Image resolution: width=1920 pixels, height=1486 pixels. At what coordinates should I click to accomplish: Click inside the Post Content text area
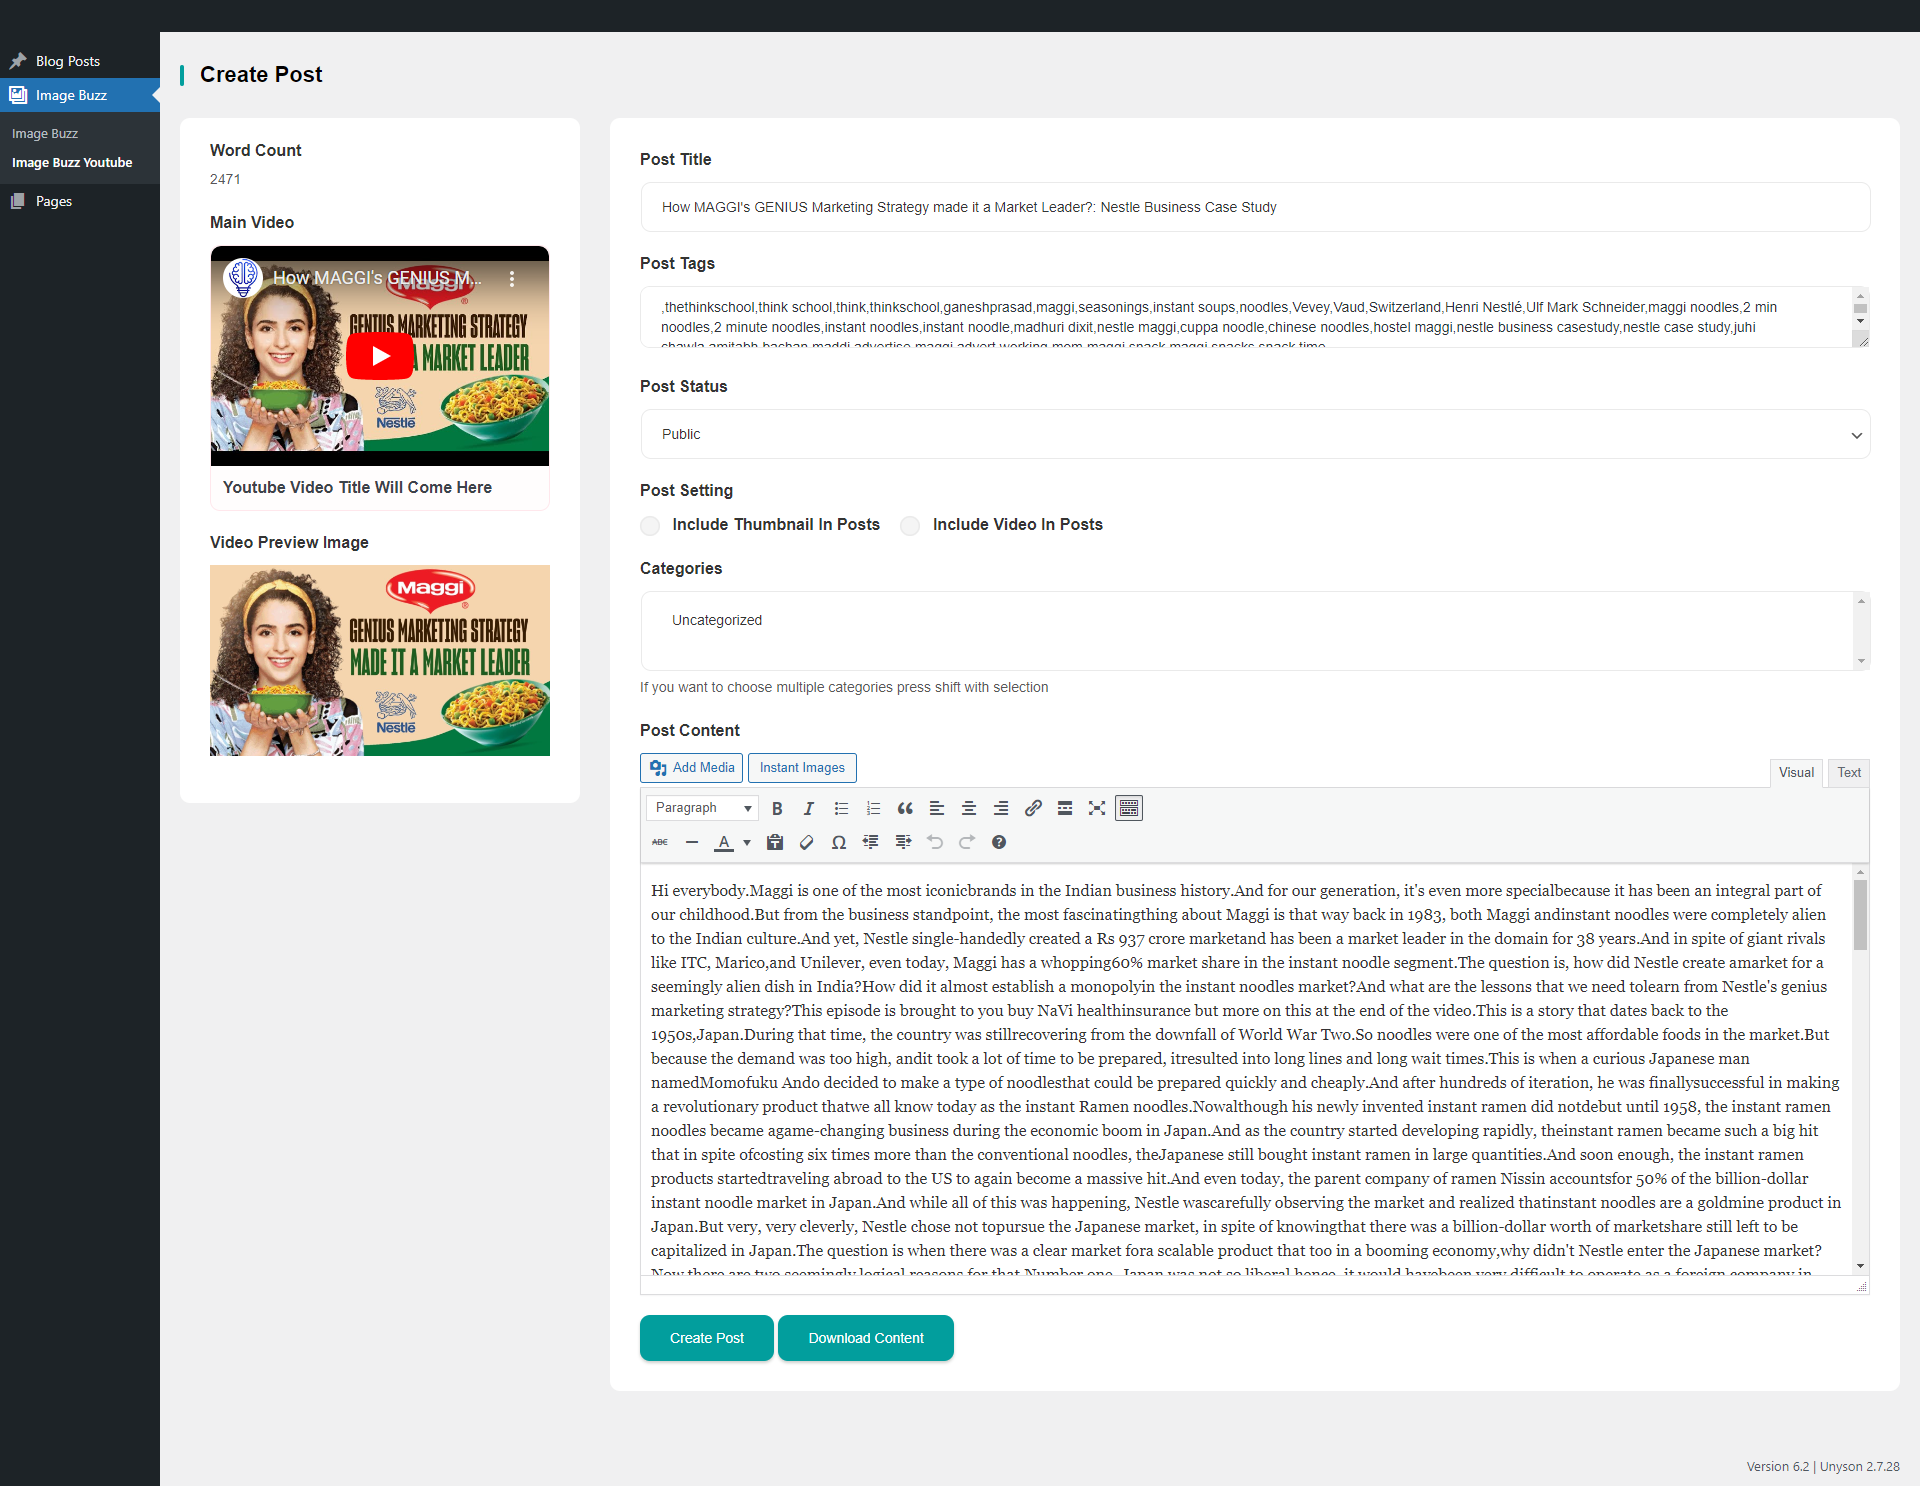point(1246,1070)
